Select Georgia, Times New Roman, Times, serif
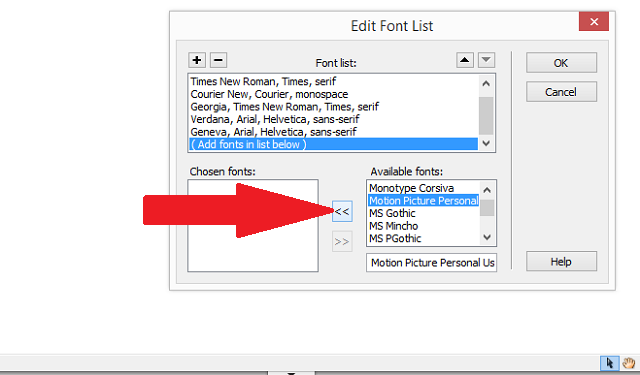 coord(333,107)
